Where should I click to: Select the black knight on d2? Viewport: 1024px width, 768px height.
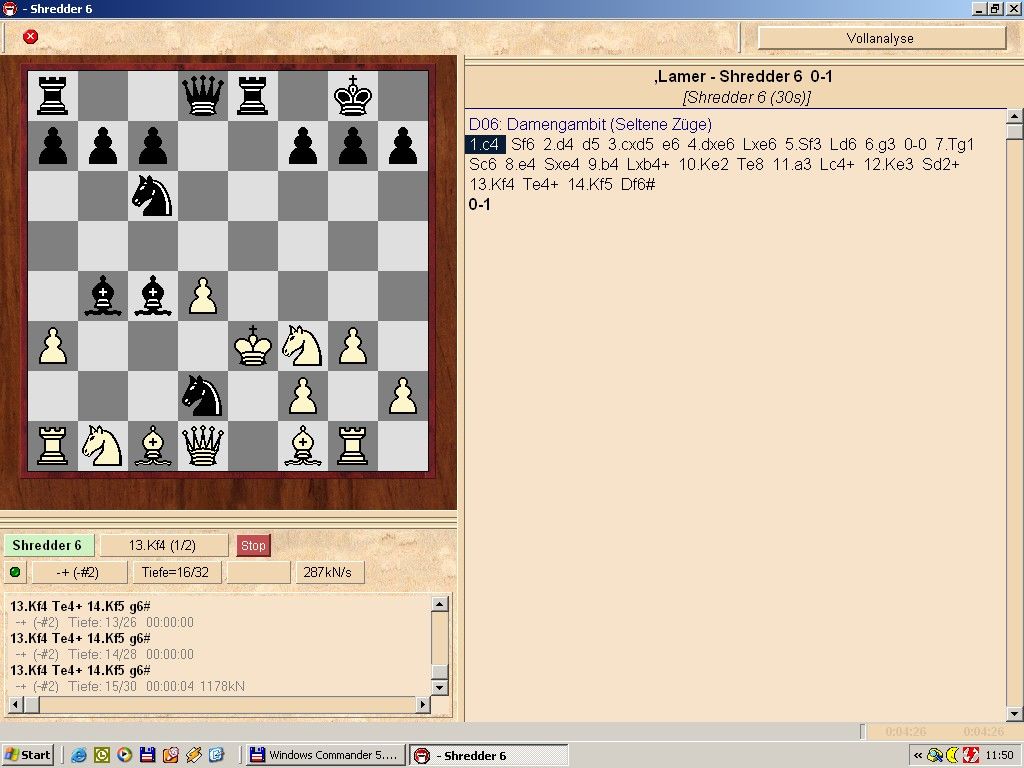click(x=203, y=396)
